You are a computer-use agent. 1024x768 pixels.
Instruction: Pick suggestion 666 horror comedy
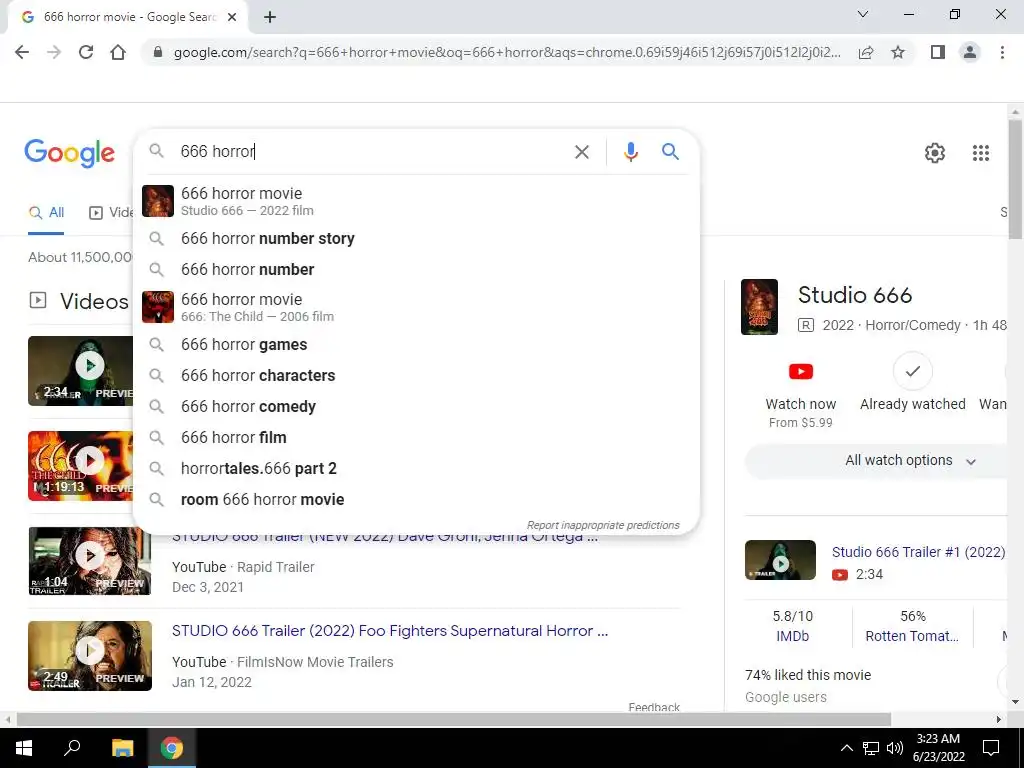(x=416, y=406)
